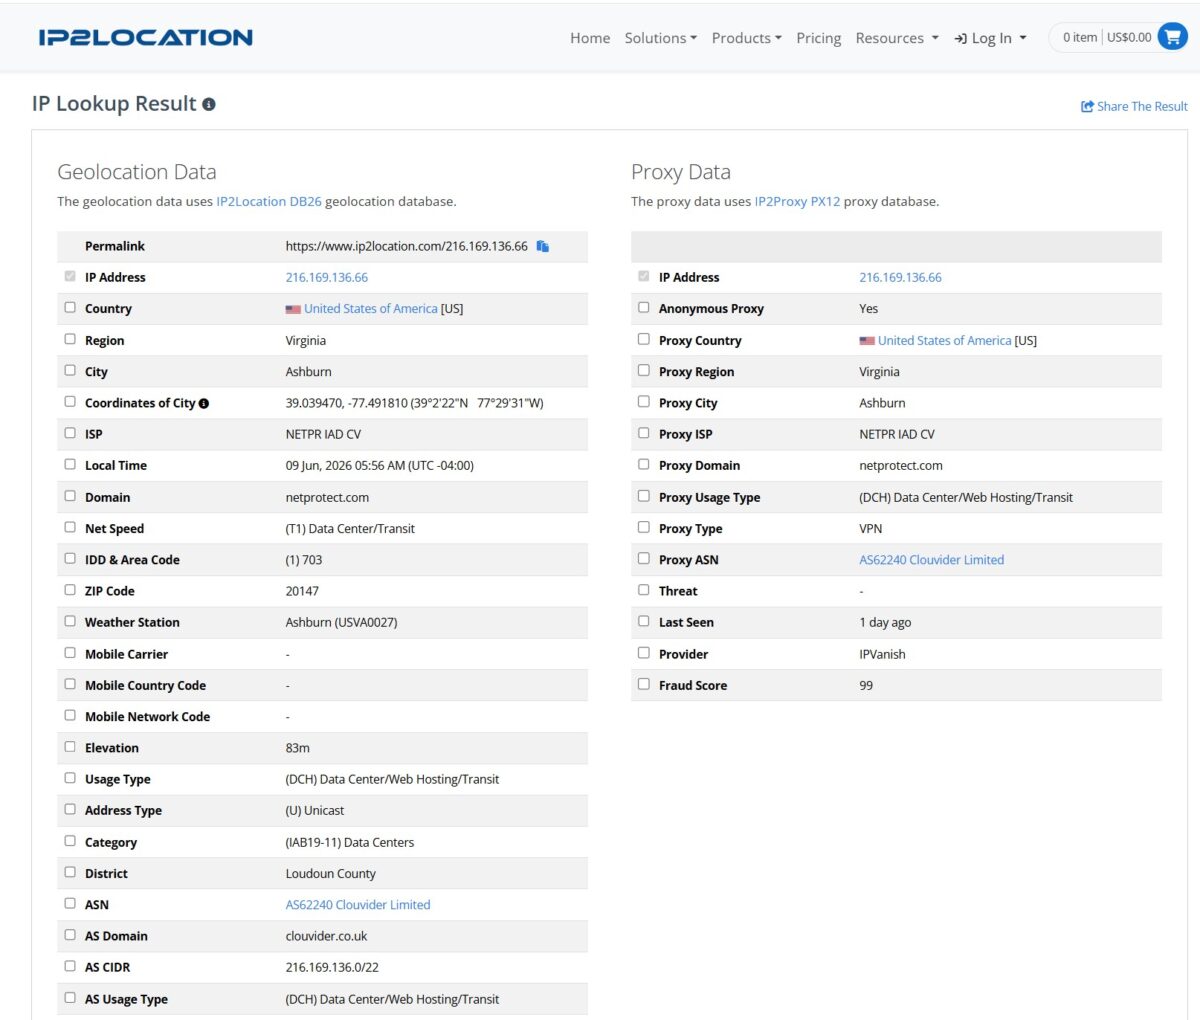Click the Weather Station Ashburn (USVA0027) value

coord(341,622)
